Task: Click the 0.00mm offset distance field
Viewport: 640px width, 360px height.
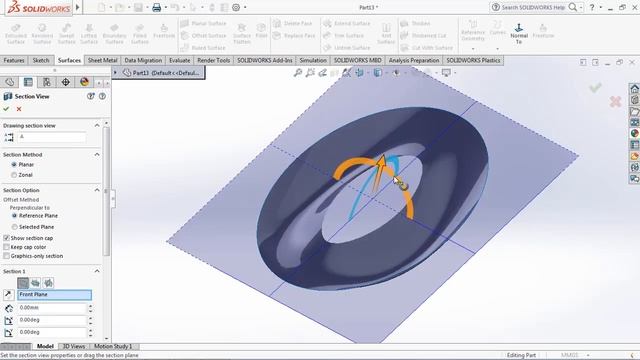Action: (x=52, y=308)
